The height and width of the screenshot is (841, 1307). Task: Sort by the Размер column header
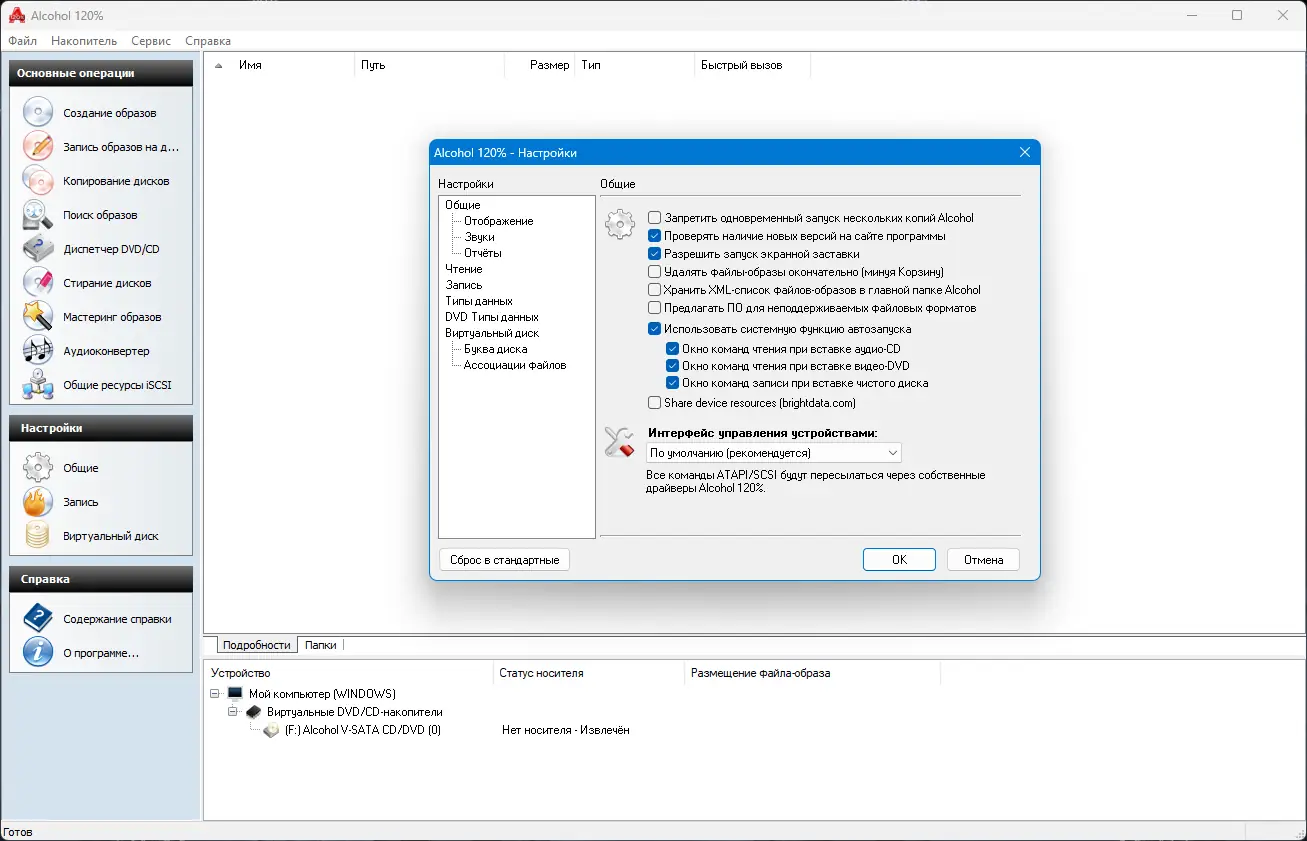(539, 65)
